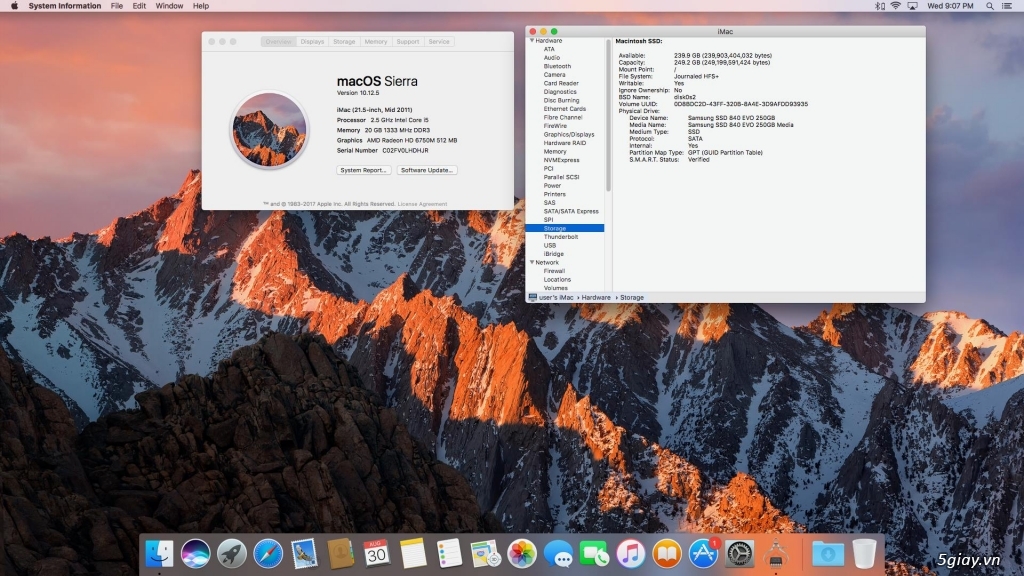The height and width of the screenshot is (576, 1024).
Task: Open iTunes music note icon
Action: pos(631,554)
